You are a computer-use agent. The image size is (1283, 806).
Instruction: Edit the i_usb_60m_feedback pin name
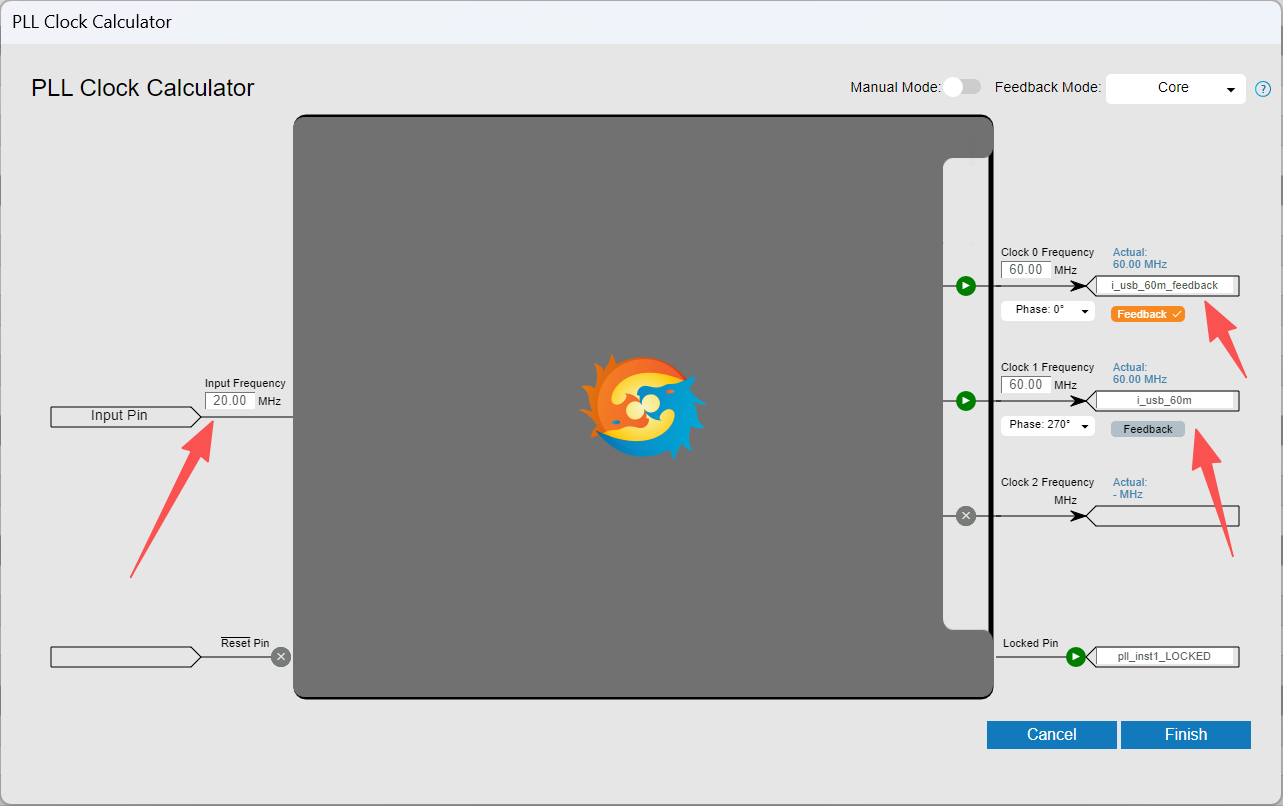pos(1164,286)
